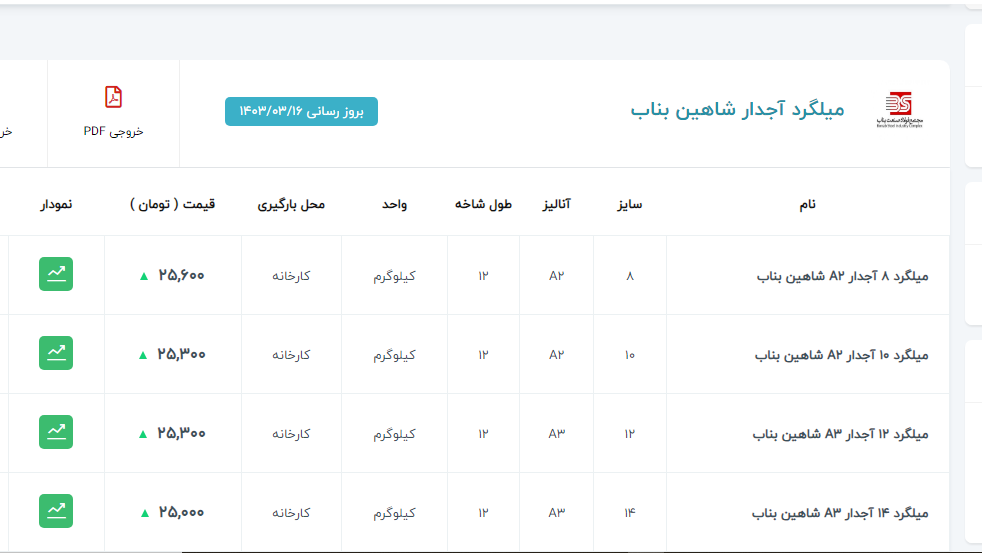The height and width of the screenshot is (553, 982).
Task: Click green price arrow beside ۲۵,۶۰۰
Action: pyautogui.click(x=144, y=276)
